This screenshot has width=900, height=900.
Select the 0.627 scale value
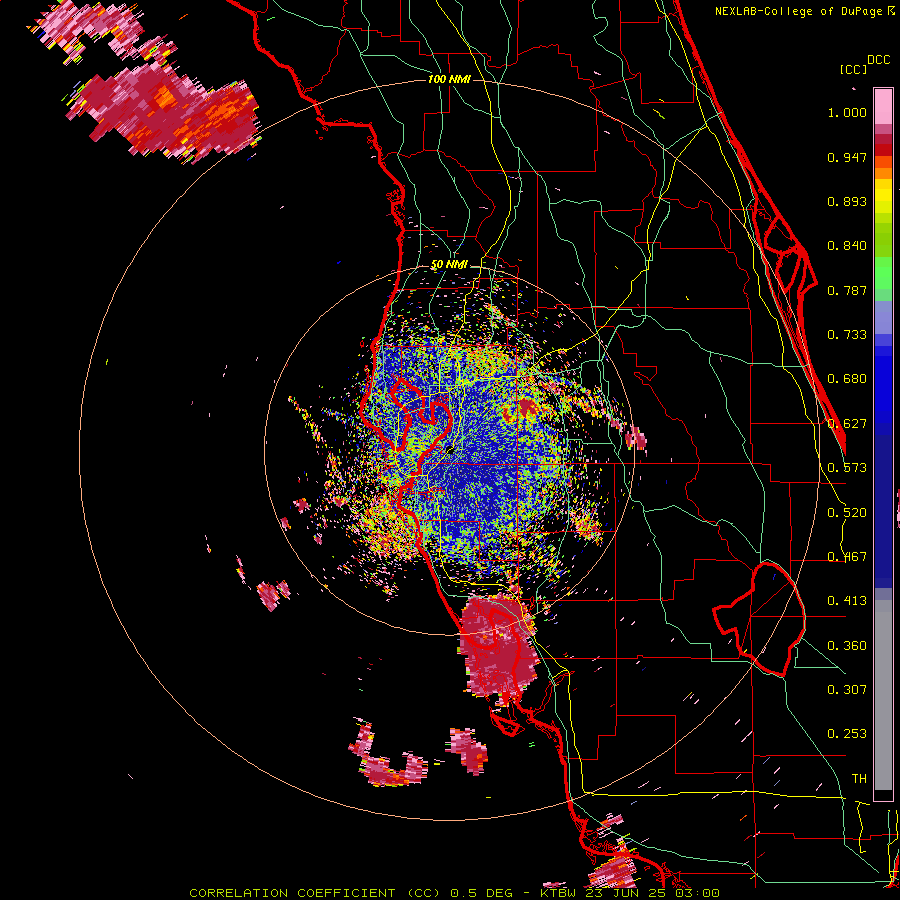tap(847, 424)
